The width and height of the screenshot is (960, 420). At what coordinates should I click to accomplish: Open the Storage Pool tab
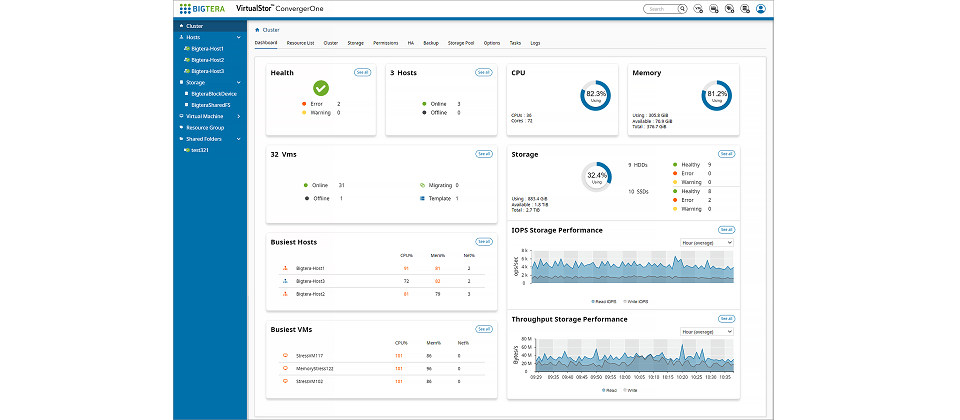pos(461,44)
